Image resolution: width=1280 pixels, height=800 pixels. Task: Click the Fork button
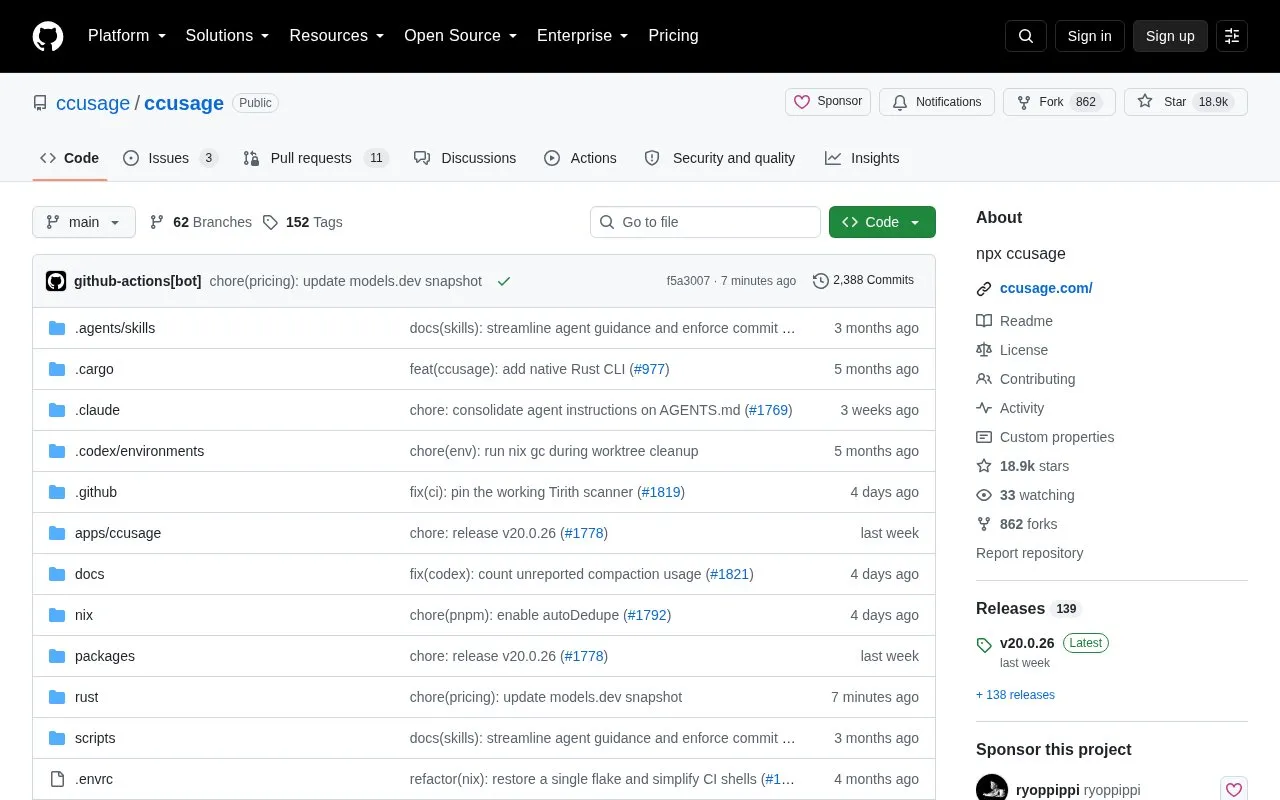pos(1059,102)
